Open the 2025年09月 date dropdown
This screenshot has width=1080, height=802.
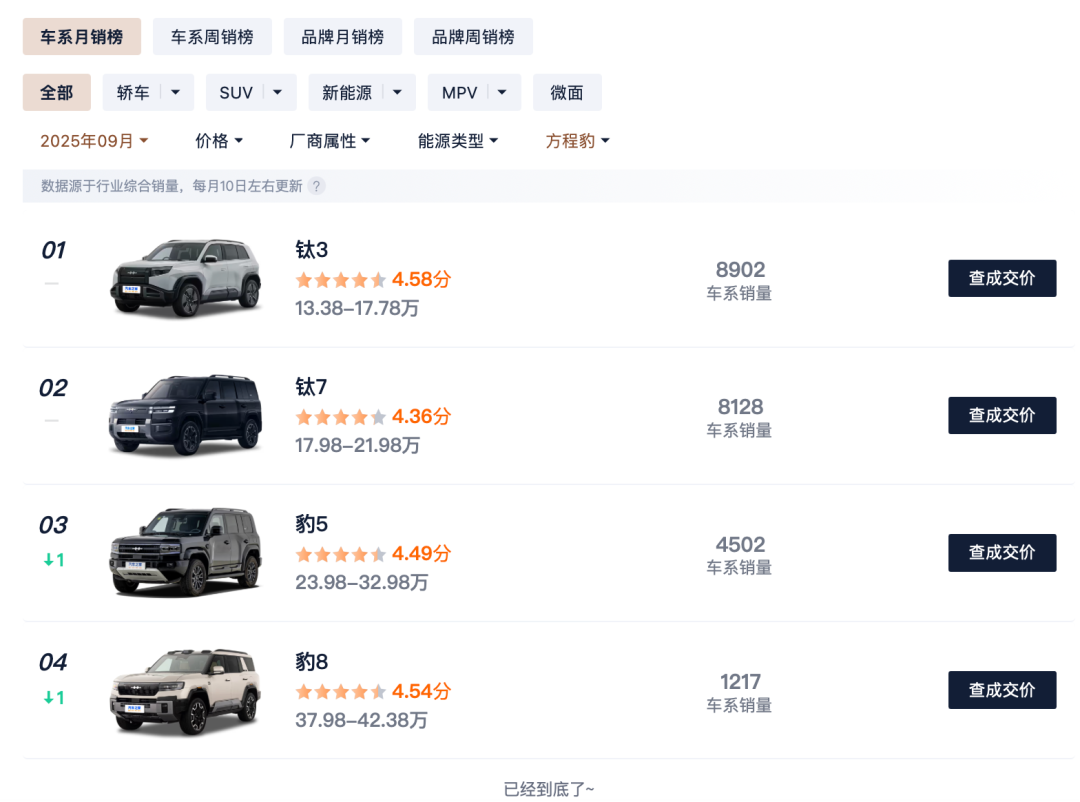tap(94, 141)
